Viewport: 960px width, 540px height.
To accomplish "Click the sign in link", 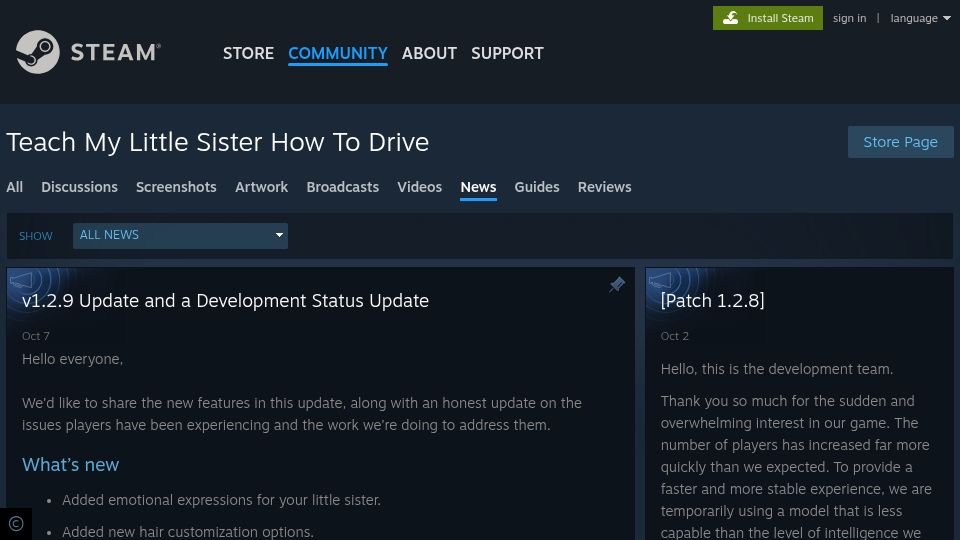I will (x=849, y=18).
